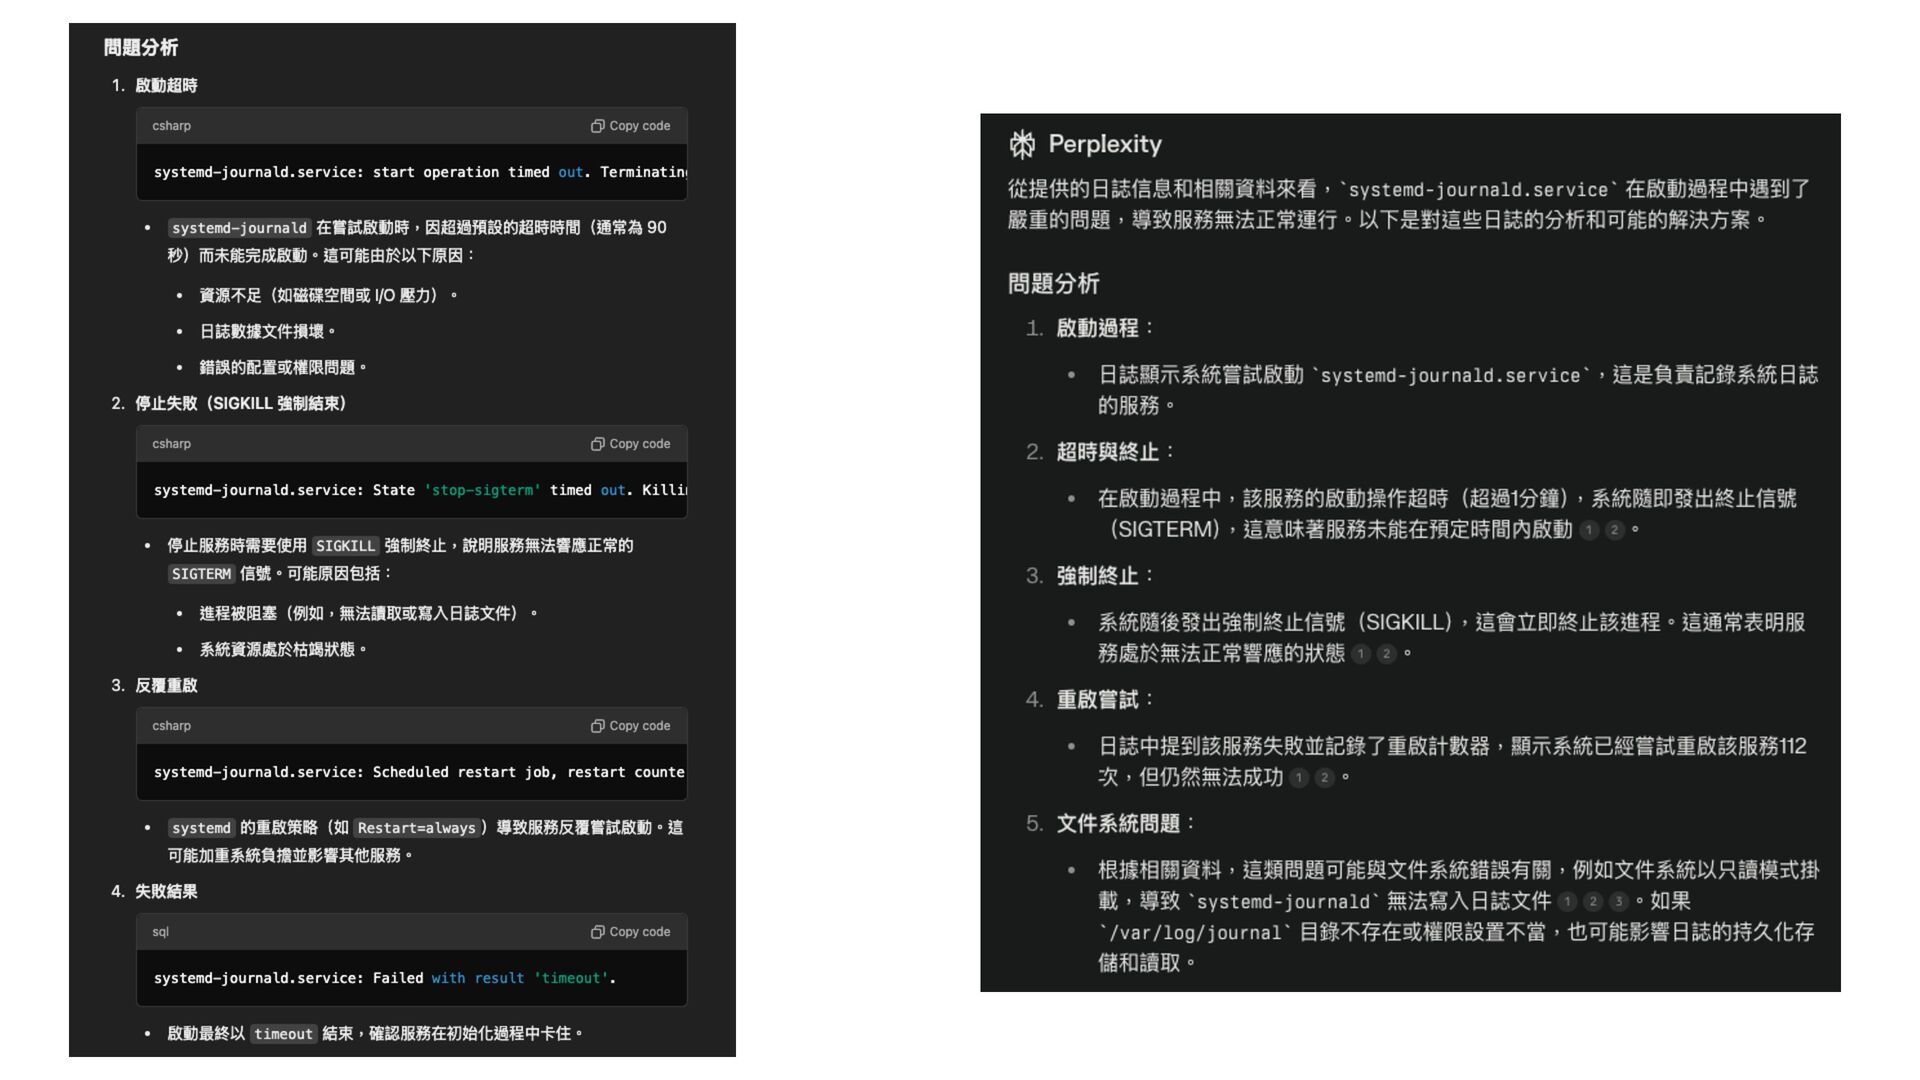Click the Perplexity logo icon
Screen dimensions: 1920x1080
(x=1022, y=144)
